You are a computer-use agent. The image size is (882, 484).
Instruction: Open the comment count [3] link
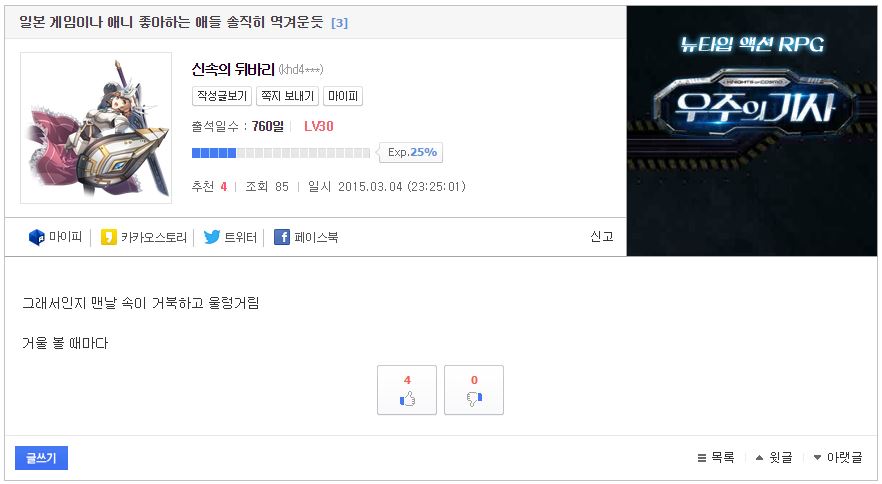click(339, 23)
